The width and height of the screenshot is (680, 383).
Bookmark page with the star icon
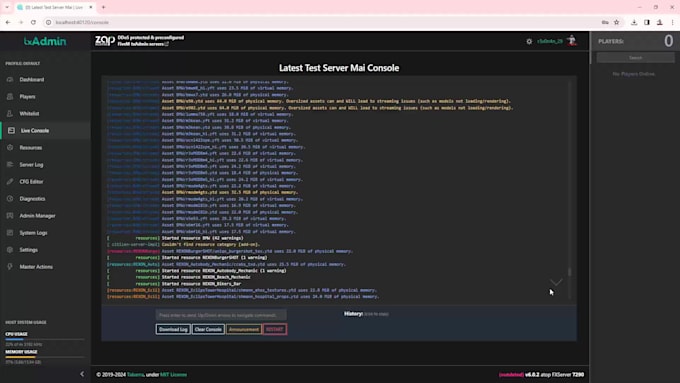coord(616,22)
